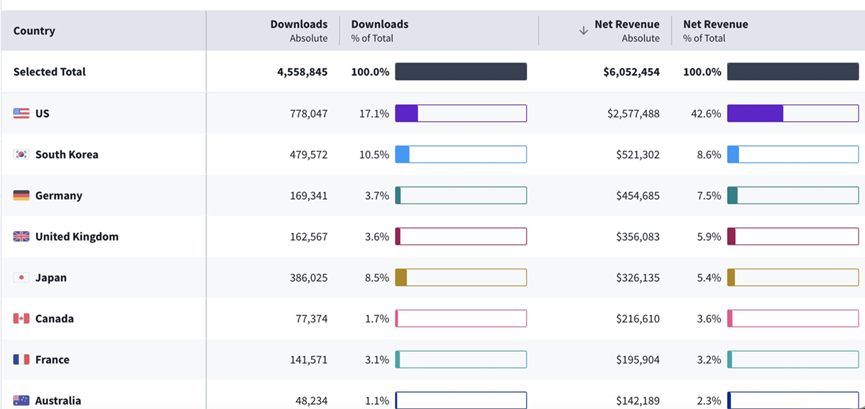Click US revenue share 42.6%

(706, 114)
